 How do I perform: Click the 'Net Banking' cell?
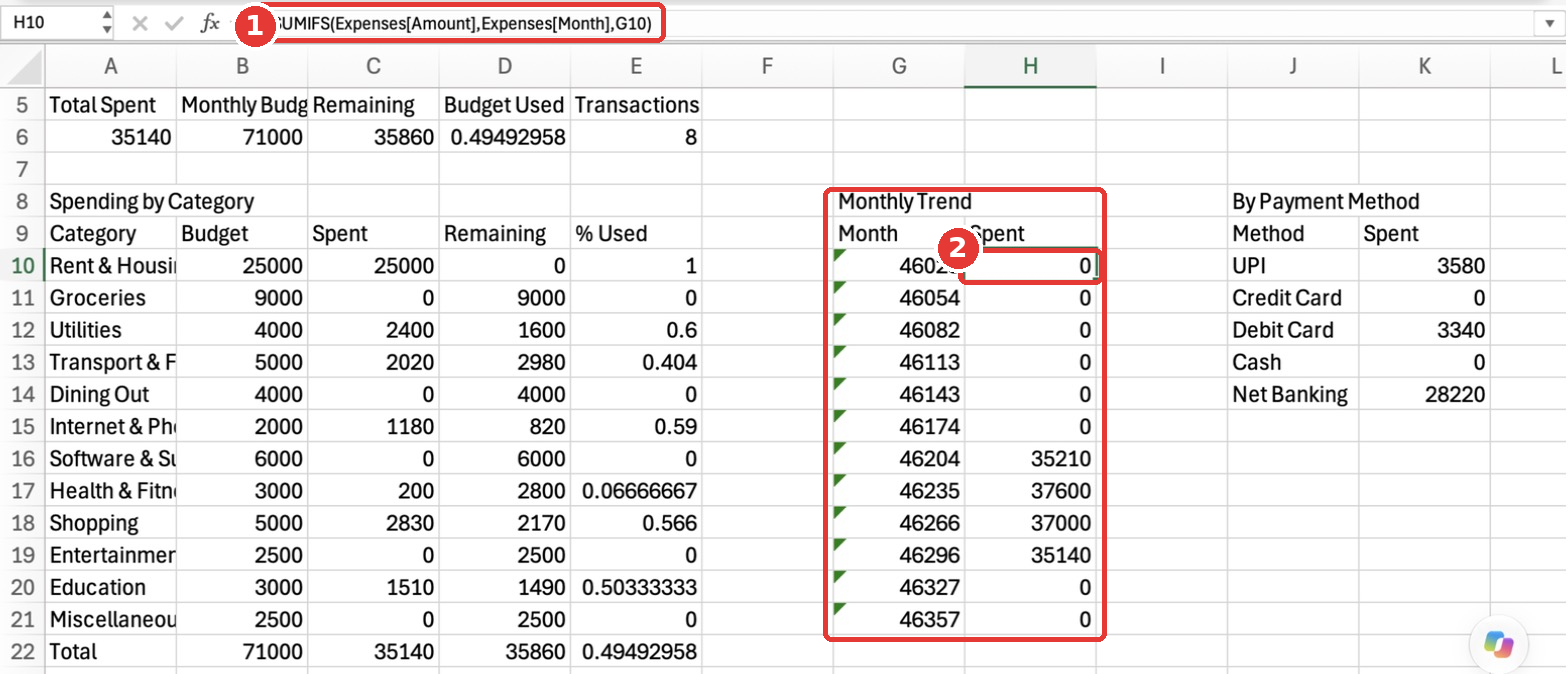pos(1293,394)
